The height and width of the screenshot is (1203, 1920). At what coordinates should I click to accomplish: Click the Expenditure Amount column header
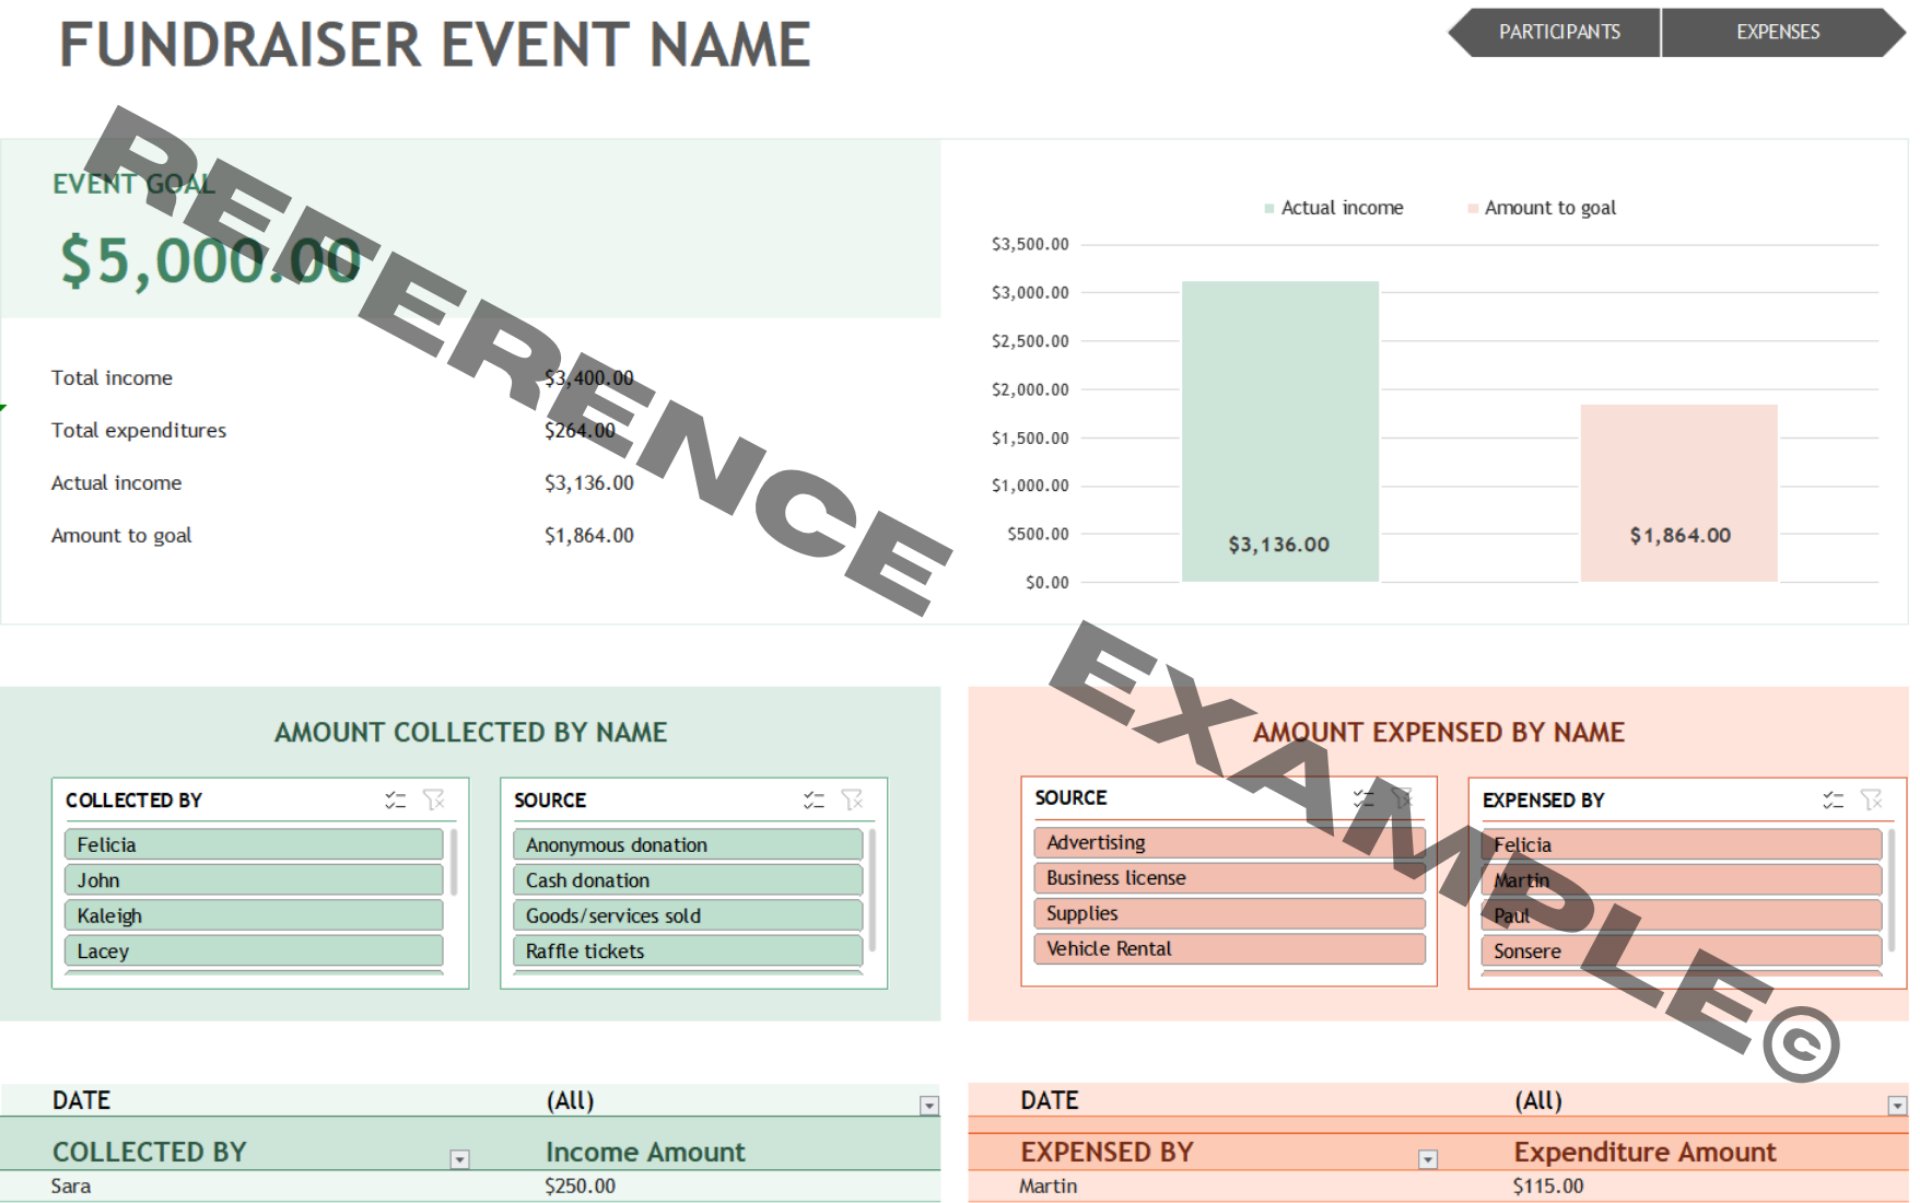click(x=1645, y=1152)
